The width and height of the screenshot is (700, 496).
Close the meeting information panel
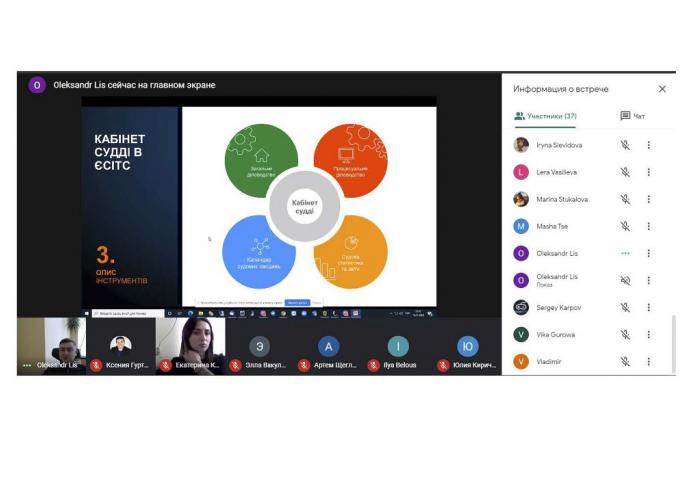(x=662, y=89)
